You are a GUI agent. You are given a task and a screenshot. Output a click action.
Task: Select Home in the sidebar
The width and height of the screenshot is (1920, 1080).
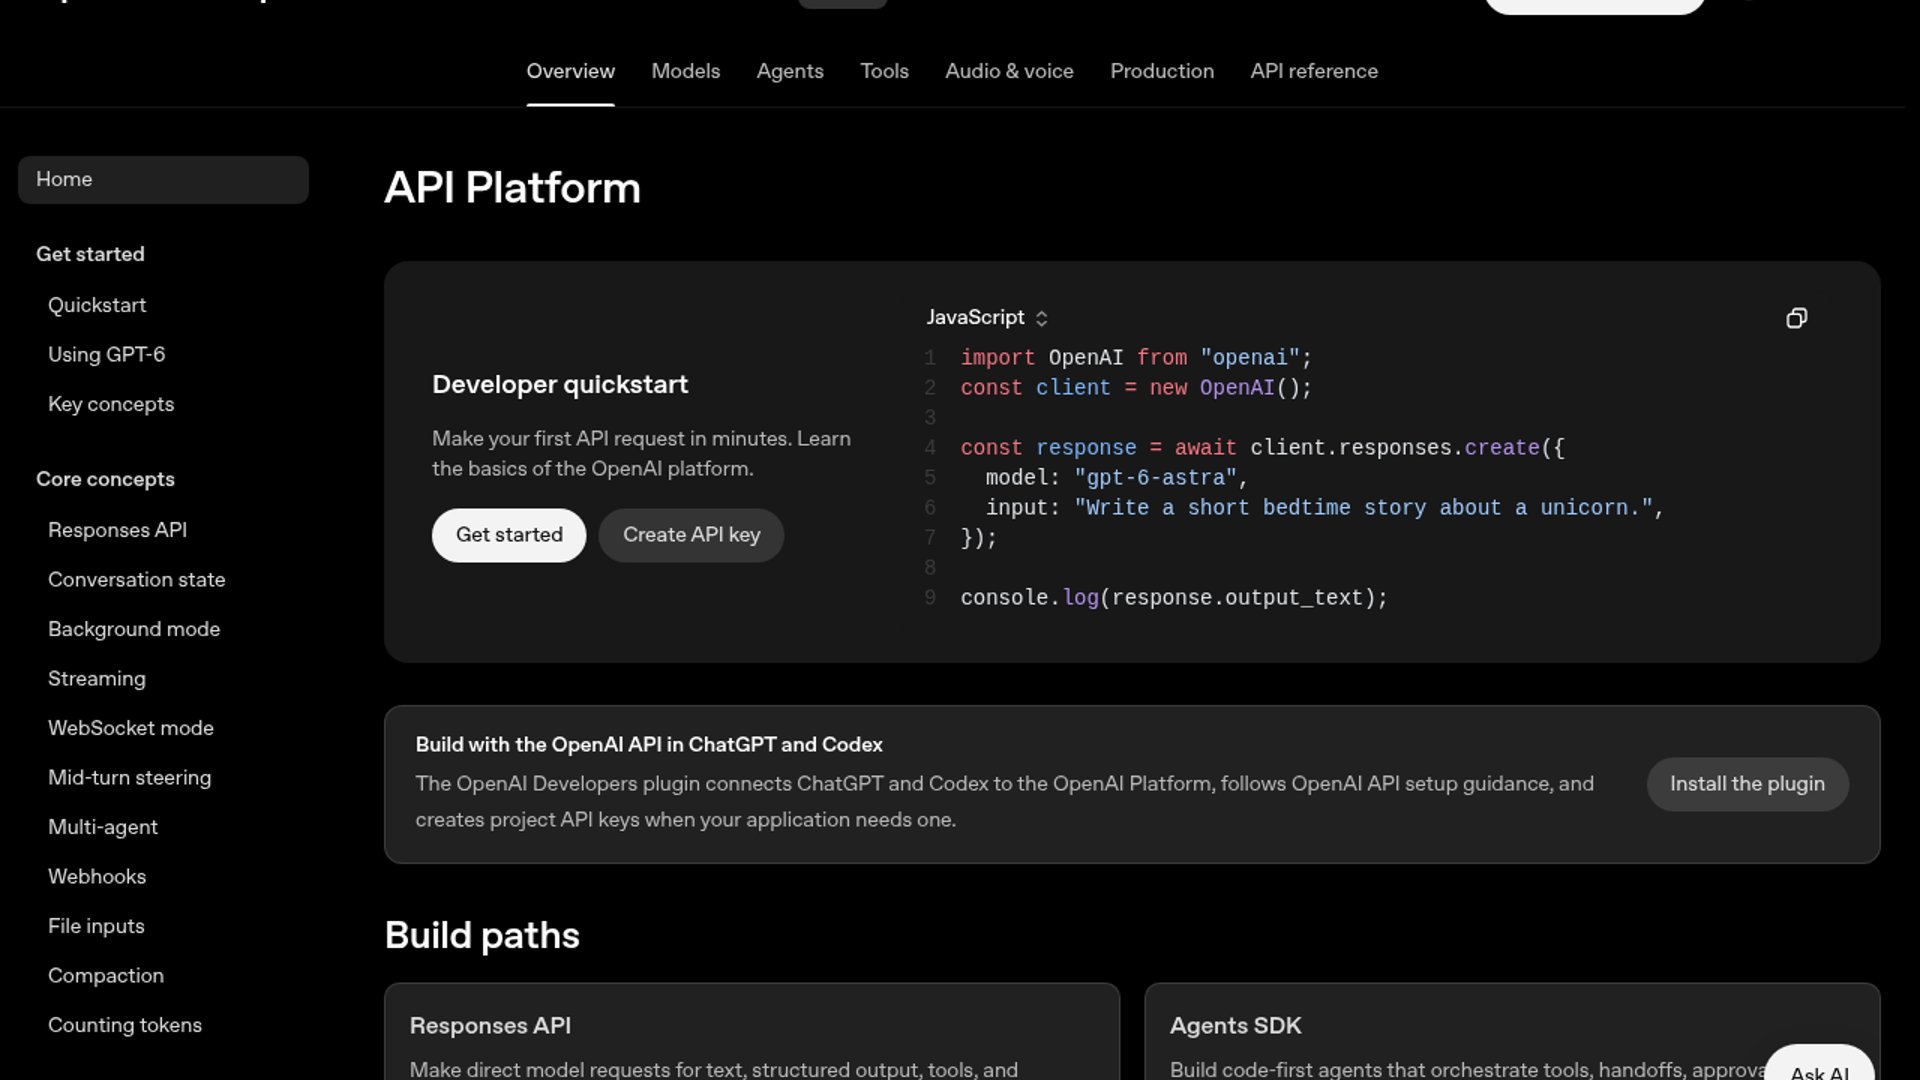pos(163,179)
